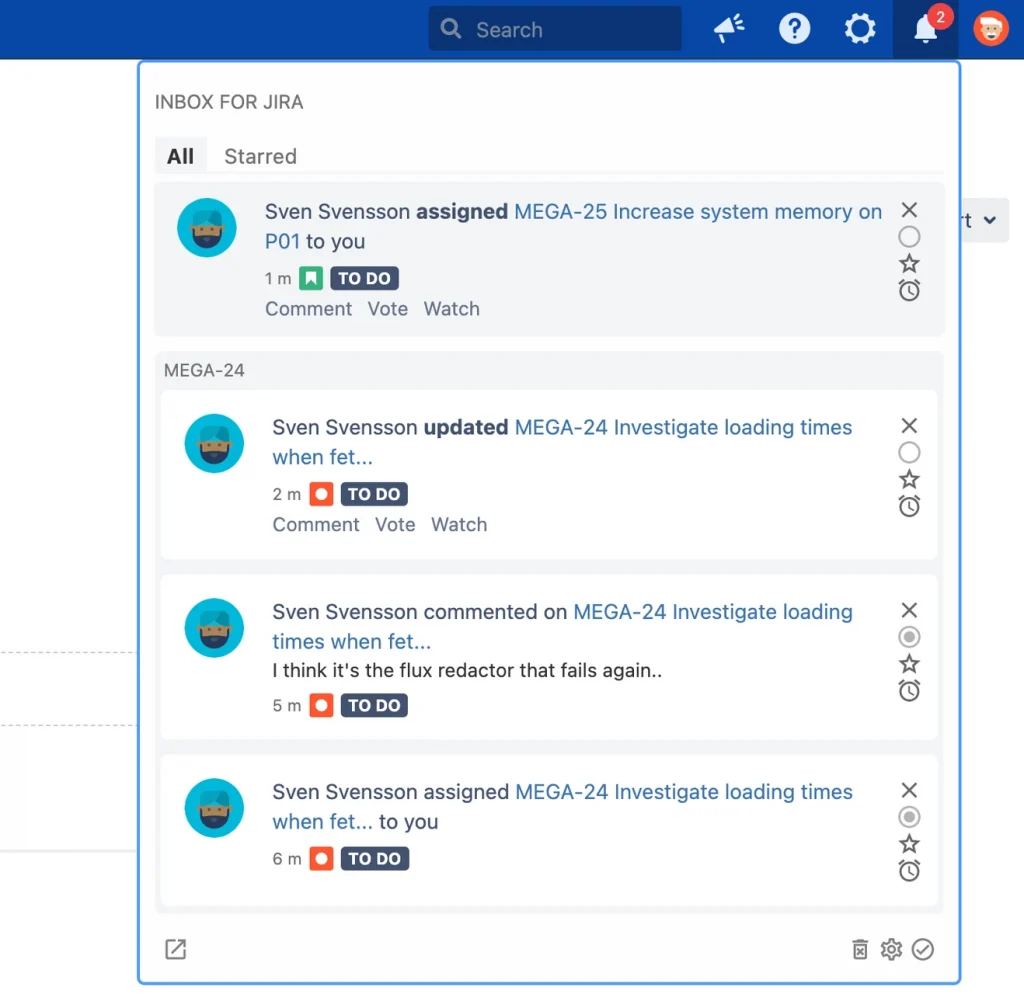Click Comment on MEGA-24 updated notification
This screenshot has height=994, width=1024.
[x=315, y=524]
